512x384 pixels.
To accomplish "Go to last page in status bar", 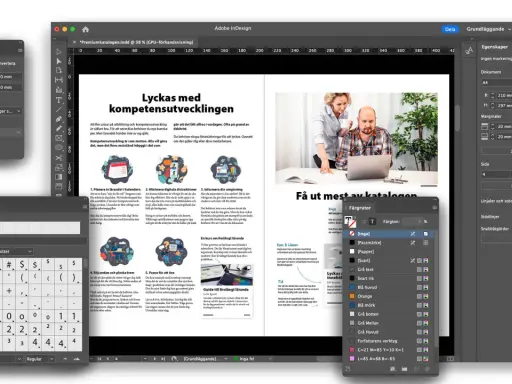I will coord(163,359).
